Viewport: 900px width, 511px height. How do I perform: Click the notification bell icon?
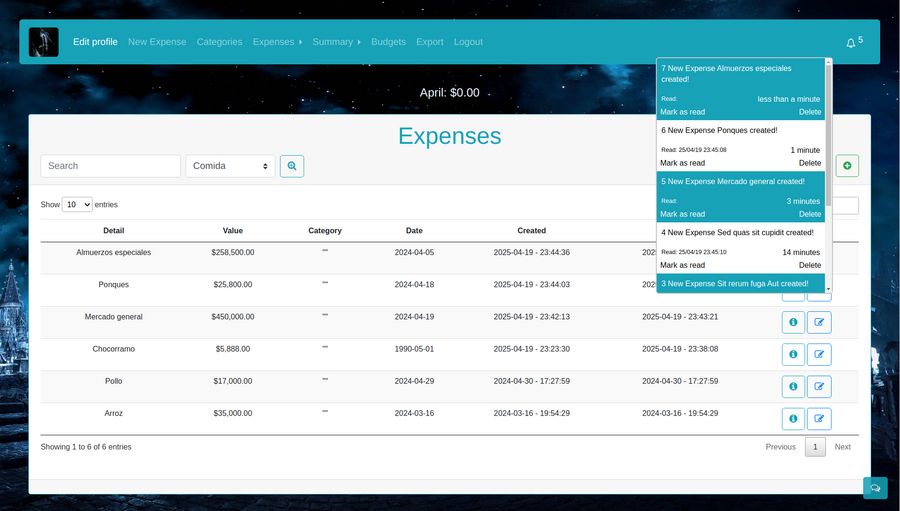[x=851, y=43]
